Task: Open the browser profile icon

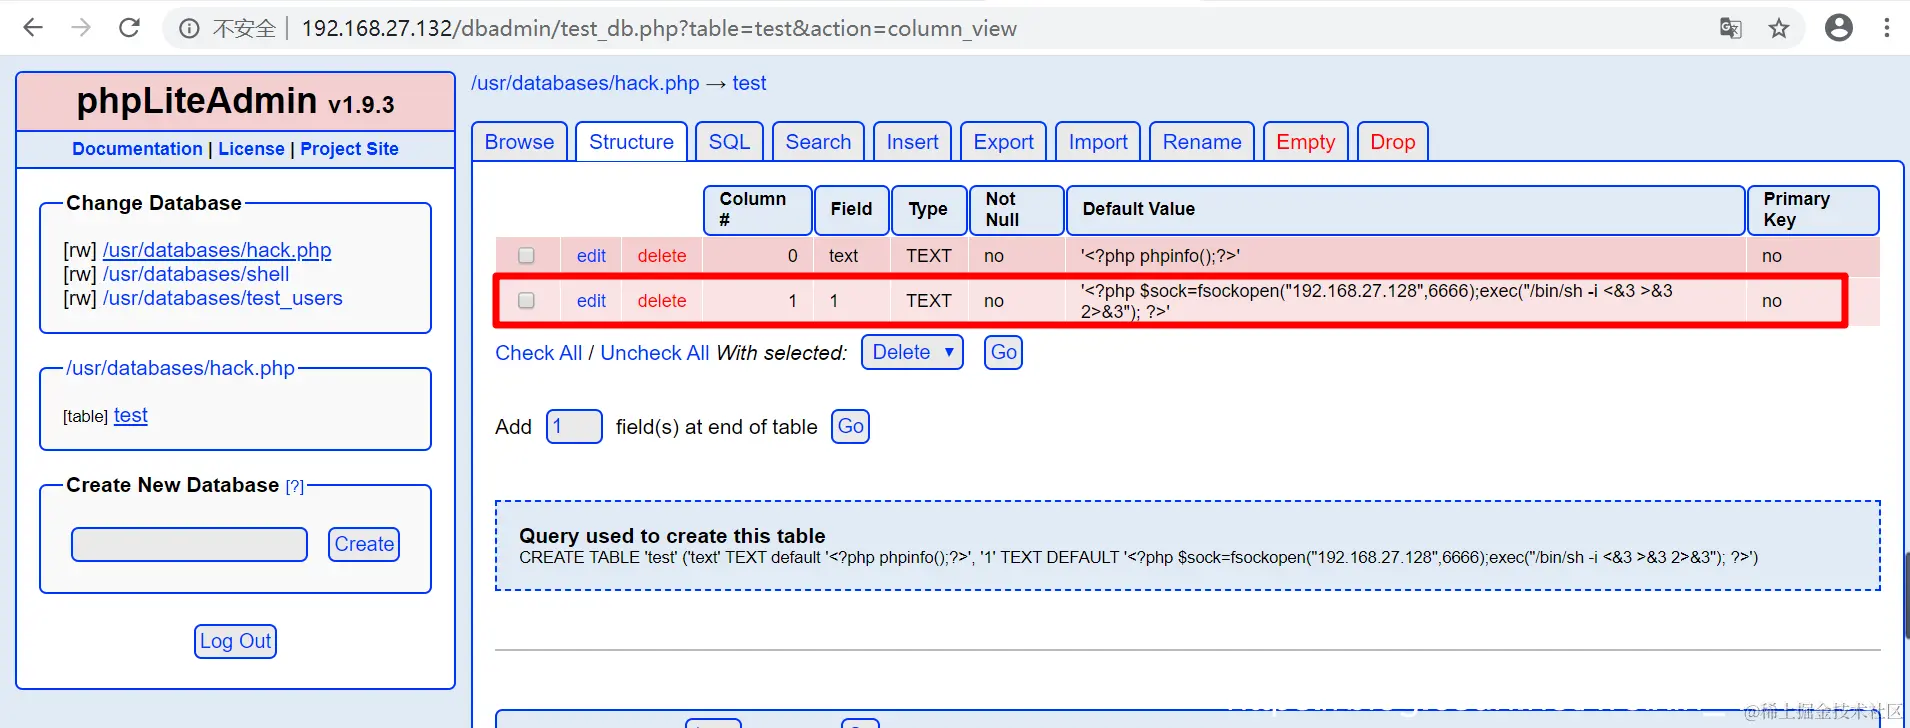Action: [x=1838, y=28]
